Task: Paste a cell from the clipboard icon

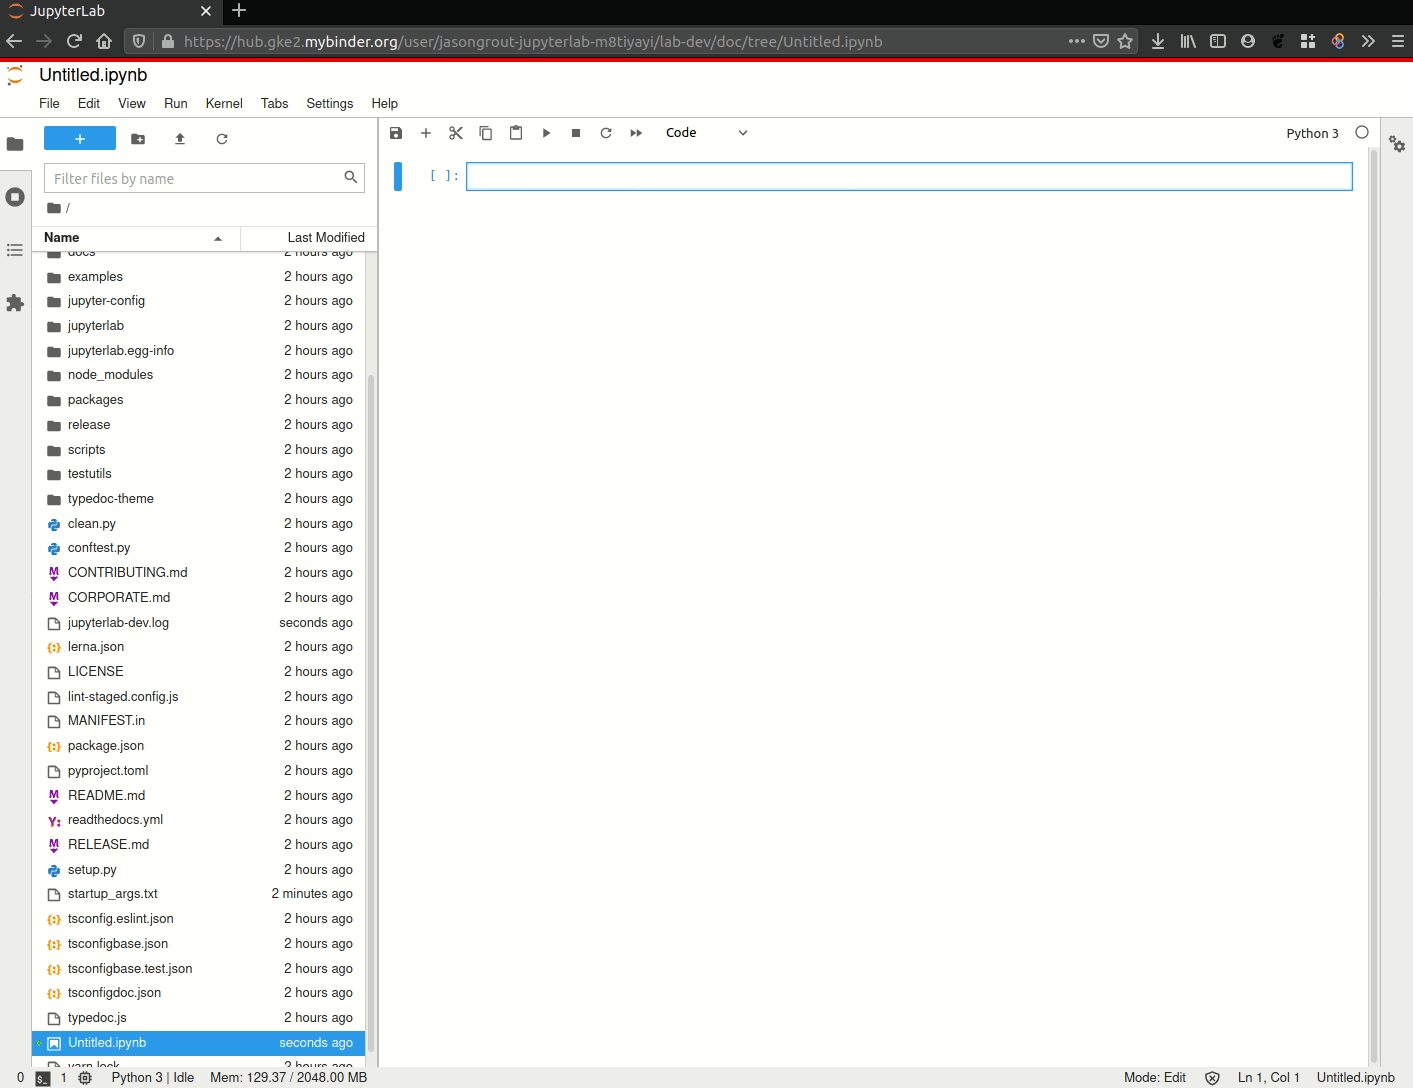Action: pos(516,132)
